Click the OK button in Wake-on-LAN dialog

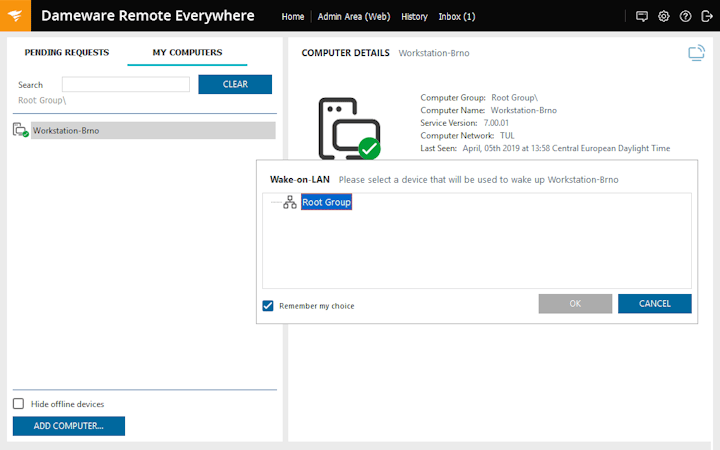point(575,304)
